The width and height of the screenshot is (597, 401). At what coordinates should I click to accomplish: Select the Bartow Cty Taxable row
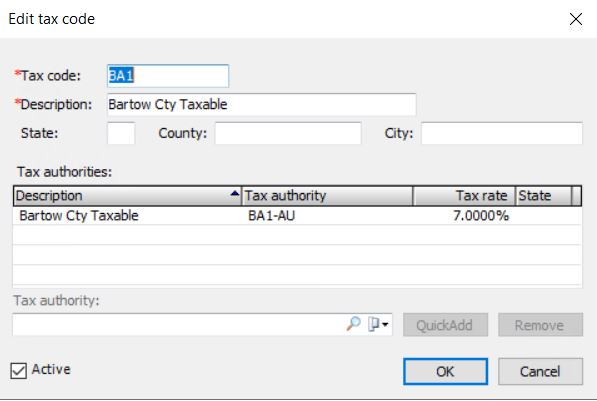pyautogui.click(x=297, y=216)
